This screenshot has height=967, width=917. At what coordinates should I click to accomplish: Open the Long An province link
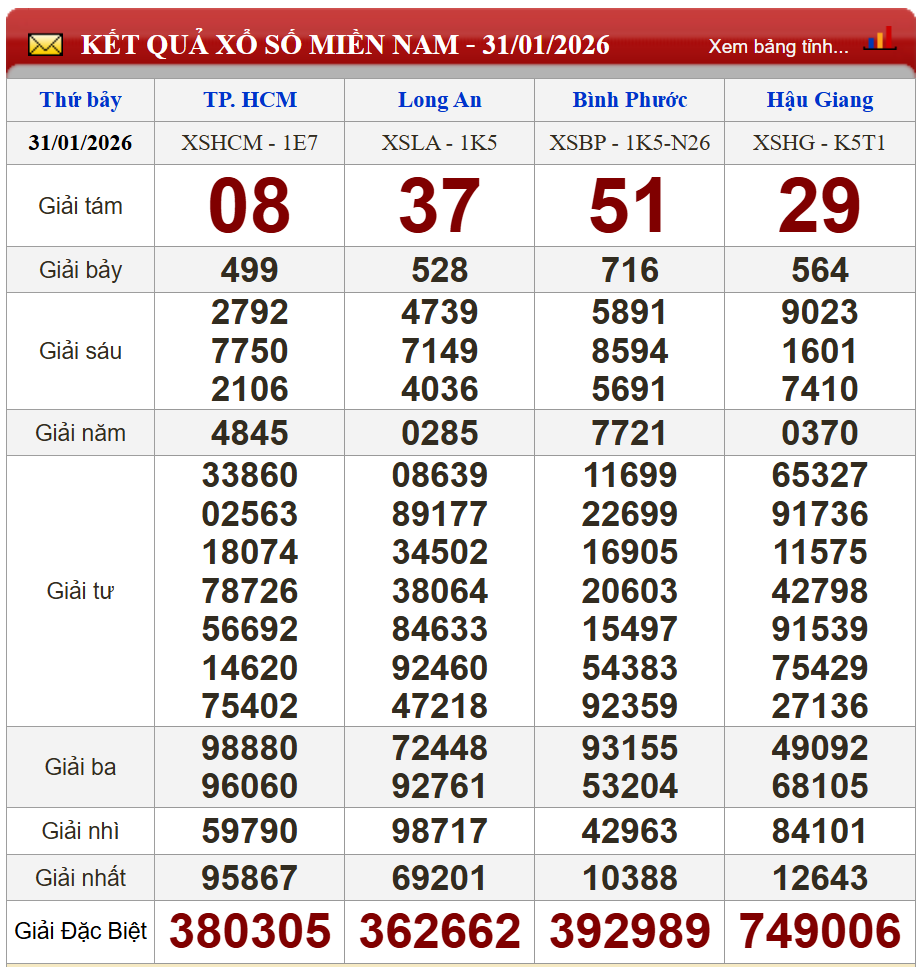[439, 100]
